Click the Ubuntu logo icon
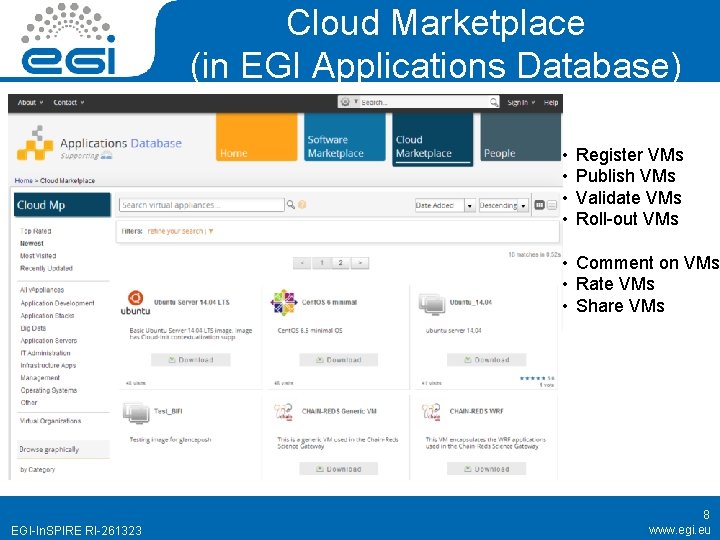This screenshot has width=720, height=540. 135,303
